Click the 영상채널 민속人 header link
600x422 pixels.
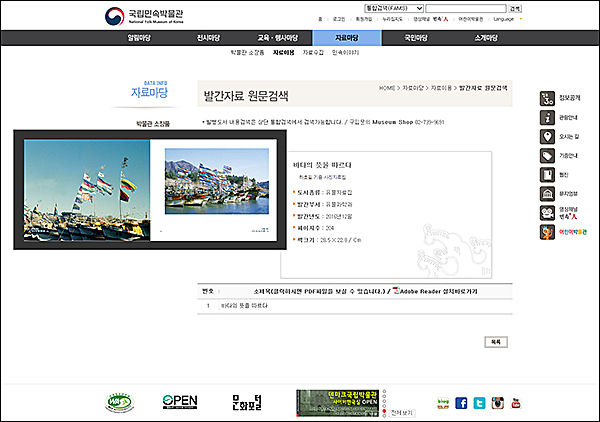point(430,19)
